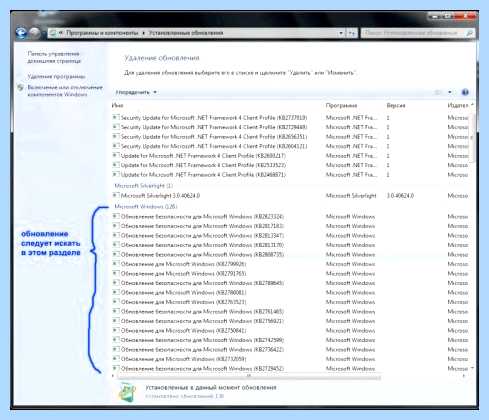The width and height of the screenshot is (489, 420).
Task: Refresh the address bar location
Action: point(352,33)
